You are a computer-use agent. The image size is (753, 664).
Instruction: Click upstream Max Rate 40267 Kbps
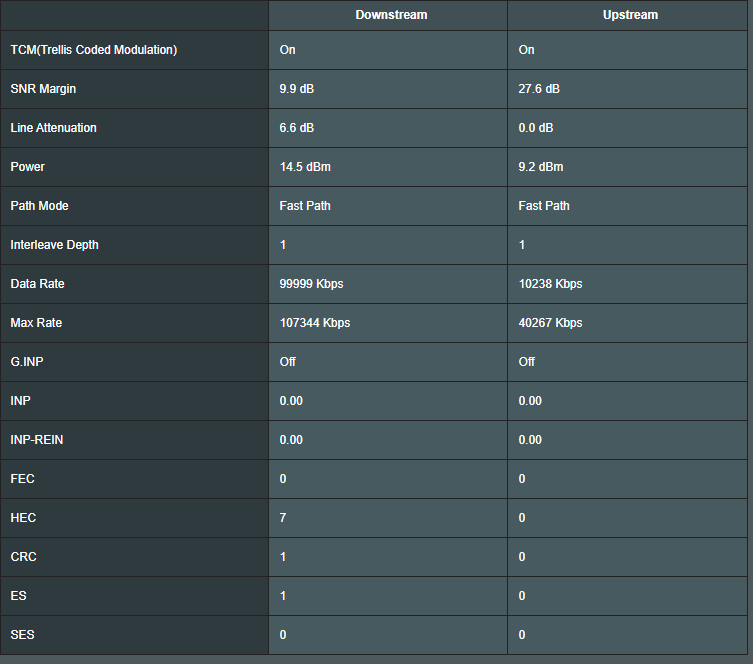point(550,323)
